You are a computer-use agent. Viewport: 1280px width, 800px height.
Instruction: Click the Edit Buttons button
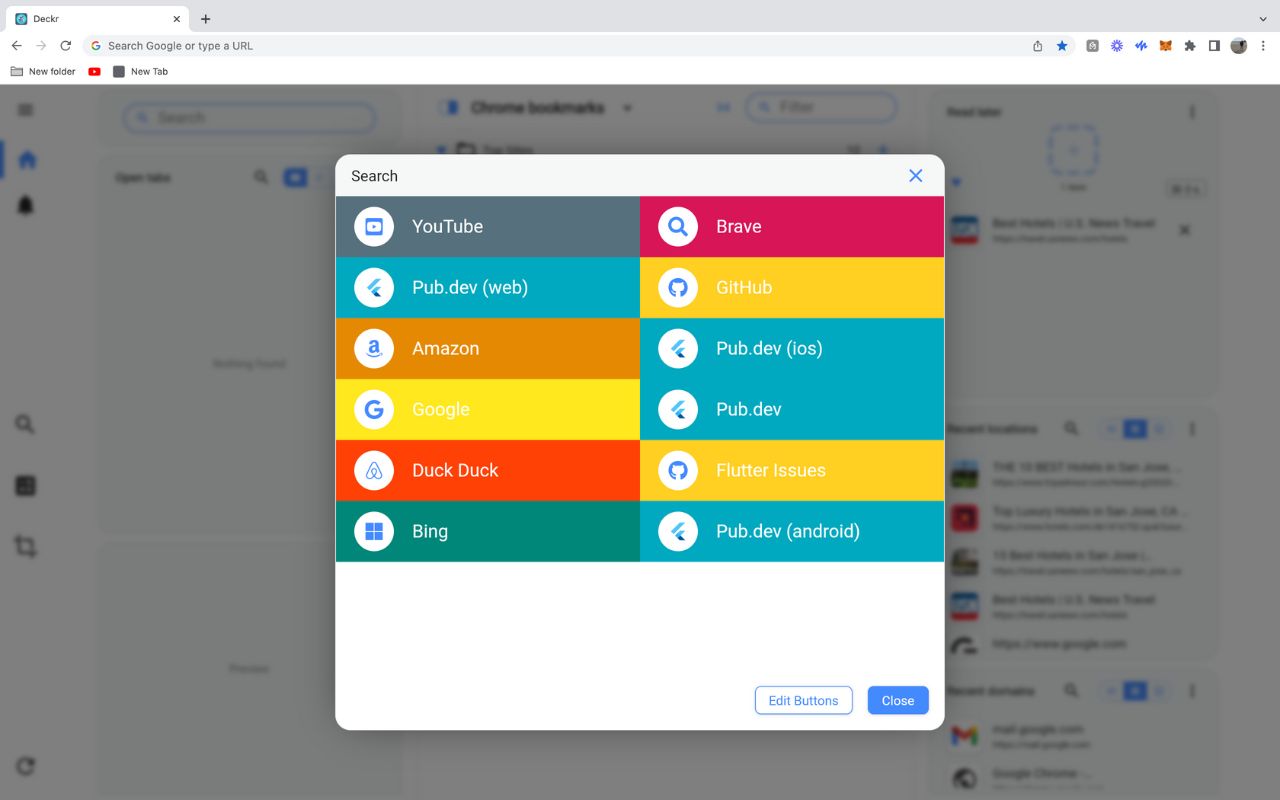tap(803, 701)
